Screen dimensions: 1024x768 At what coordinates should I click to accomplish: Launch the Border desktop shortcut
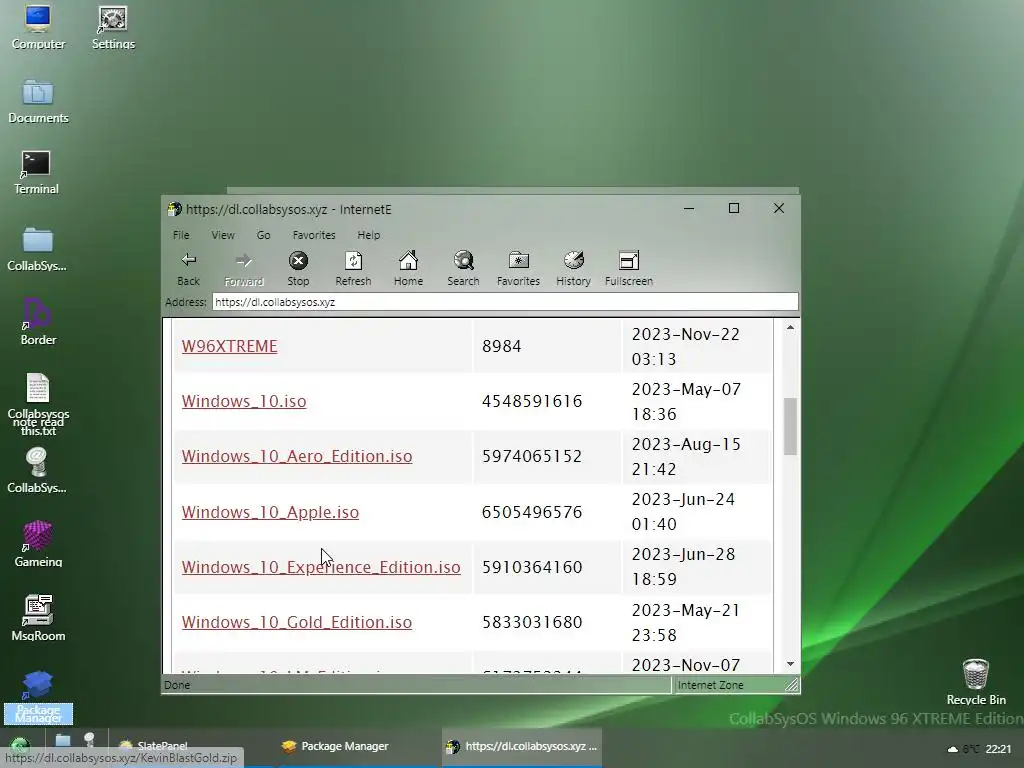point(38,322)
